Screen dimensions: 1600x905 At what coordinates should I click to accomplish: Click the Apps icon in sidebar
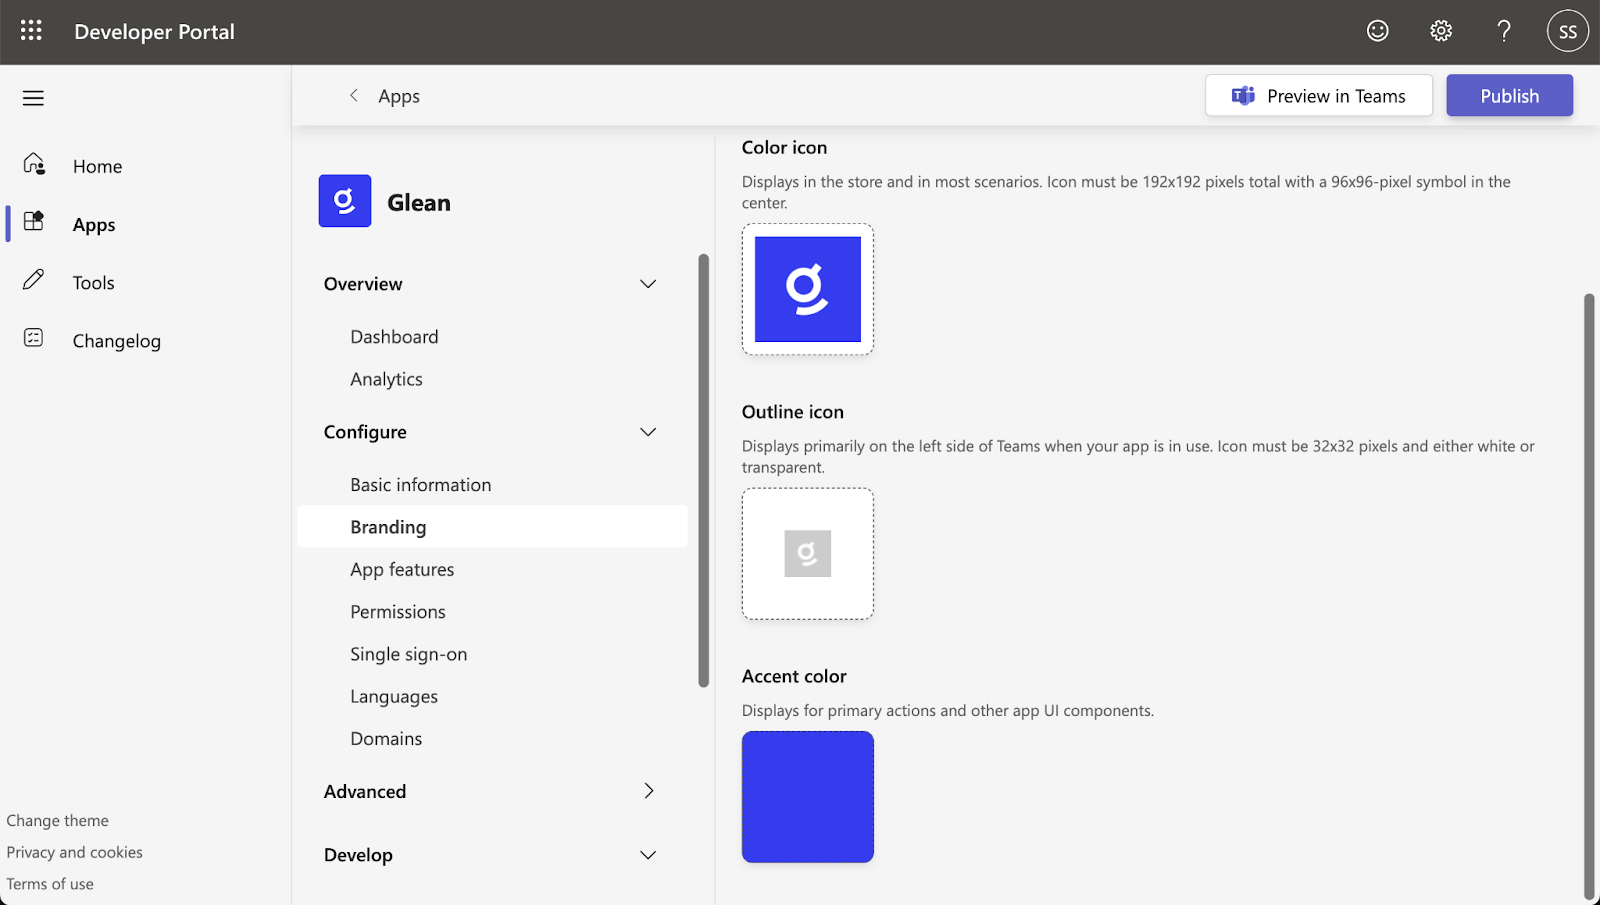pyautogui.click(x=34, y=221)
